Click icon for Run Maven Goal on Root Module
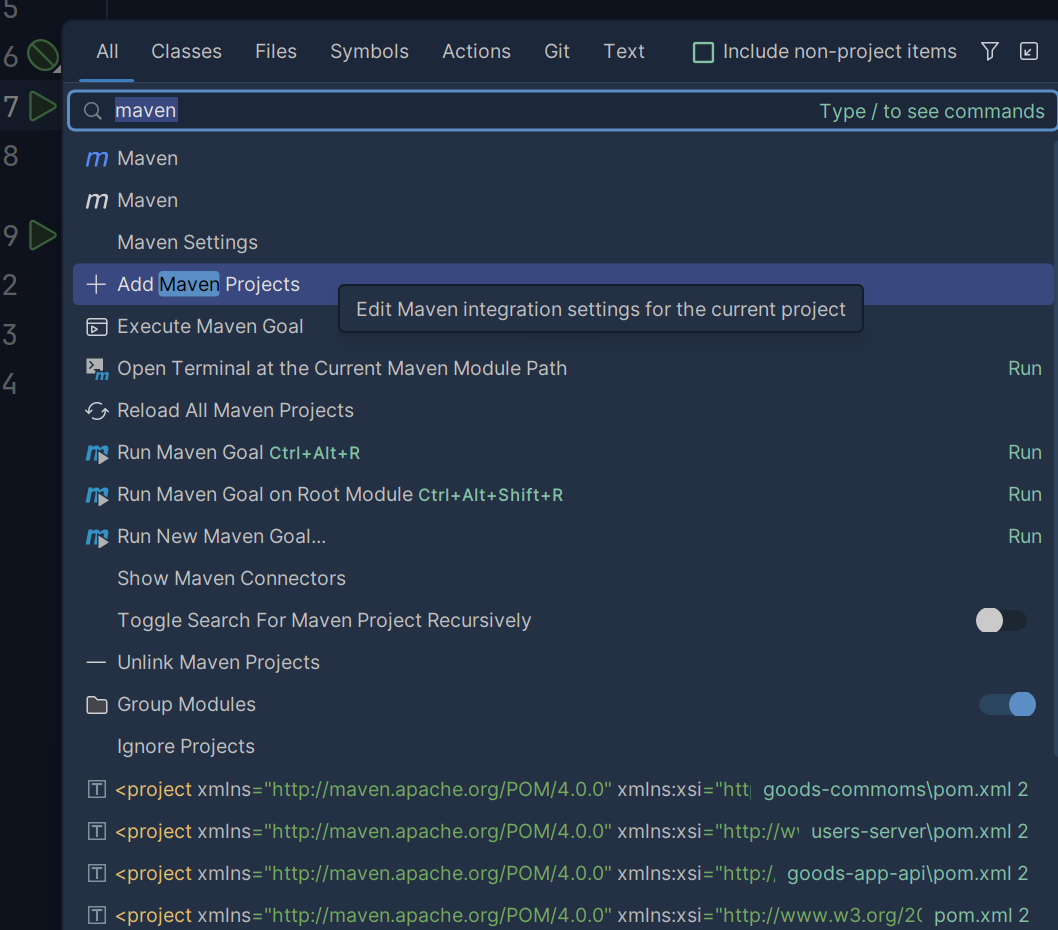 (x=96, y=495)
